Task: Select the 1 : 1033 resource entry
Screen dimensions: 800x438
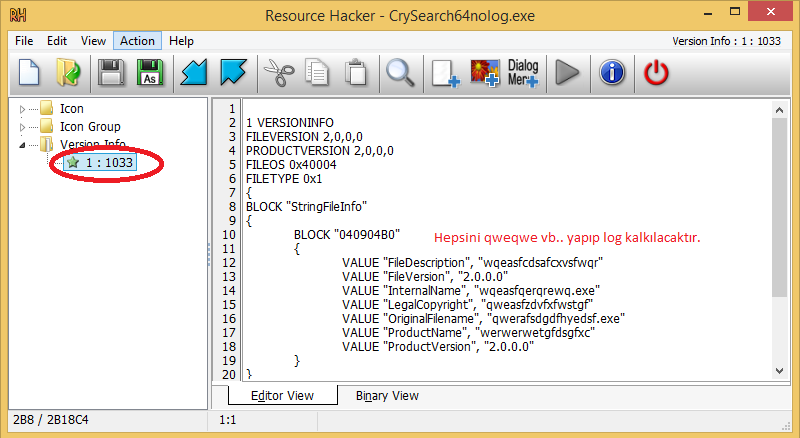Action: pos(100,162)
